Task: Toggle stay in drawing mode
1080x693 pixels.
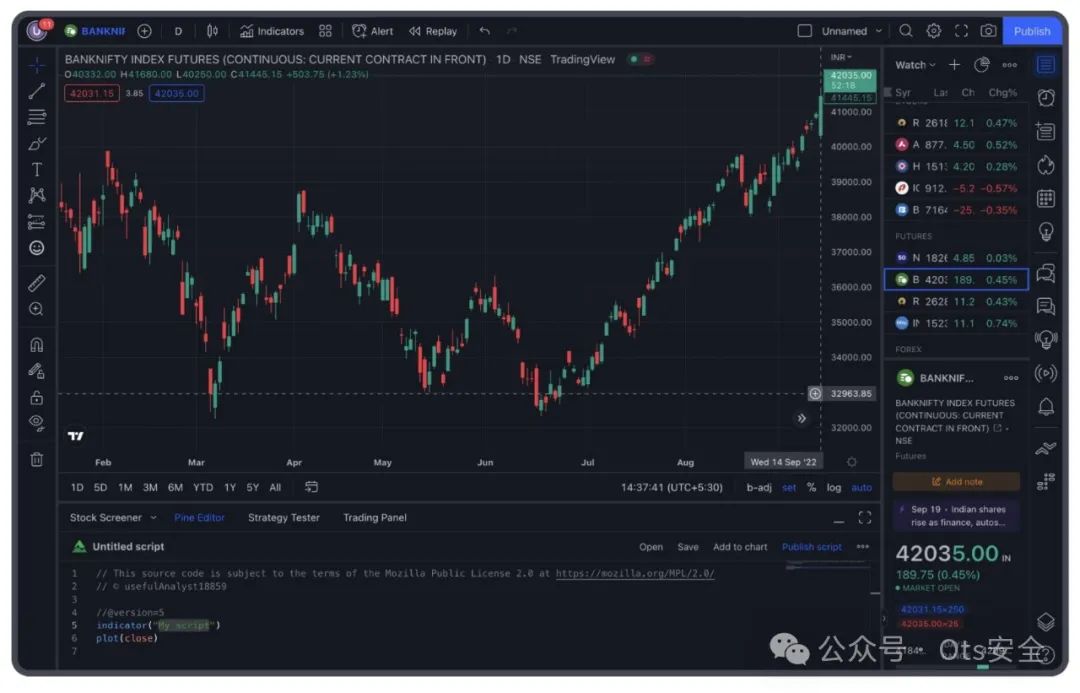Action: point(37,371)
